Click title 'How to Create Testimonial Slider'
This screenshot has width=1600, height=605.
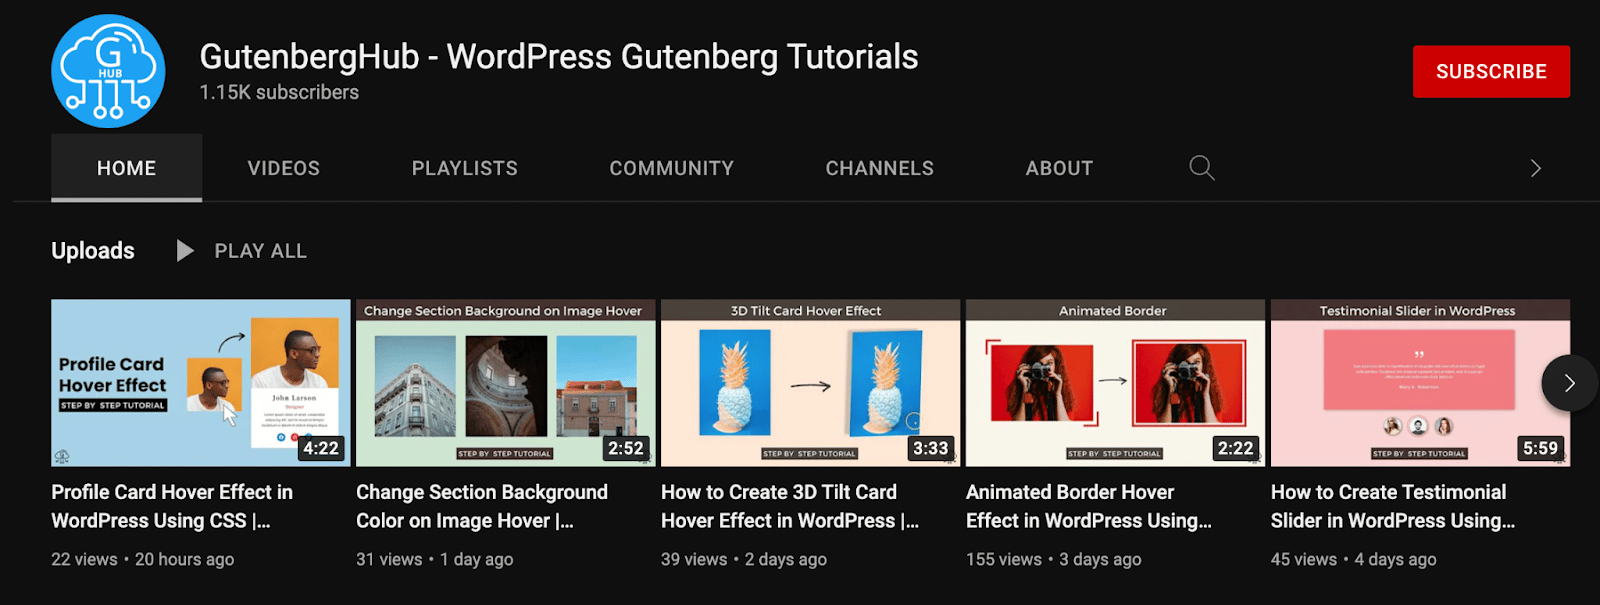click(1393, 506)
